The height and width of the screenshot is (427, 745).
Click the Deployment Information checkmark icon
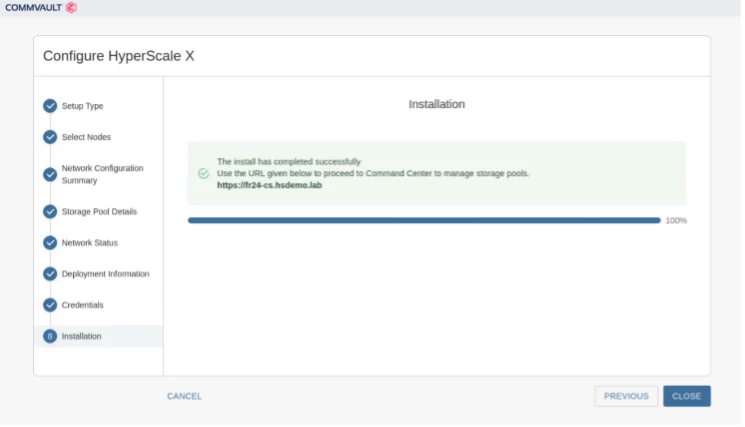(50, 274)
